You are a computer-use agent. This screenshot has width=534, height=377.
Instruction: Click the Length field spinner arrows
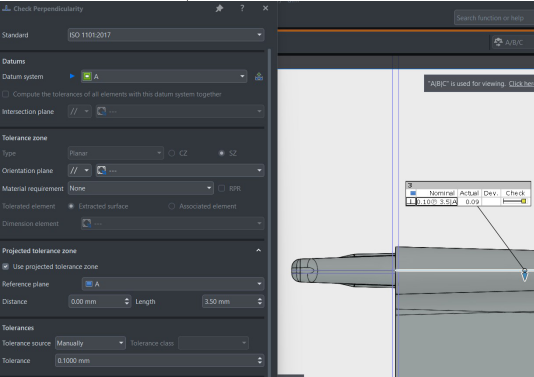pos(260,301)
